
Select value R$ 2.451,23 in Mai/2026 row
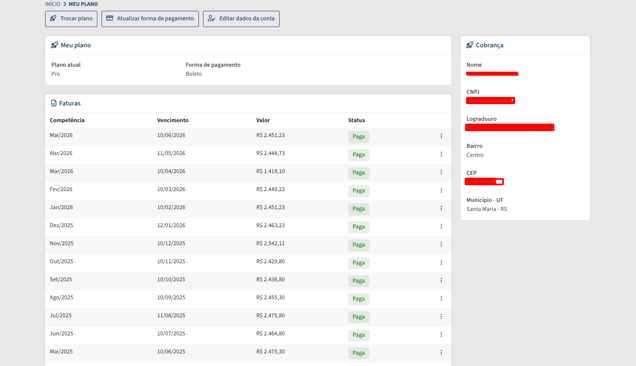271,135
